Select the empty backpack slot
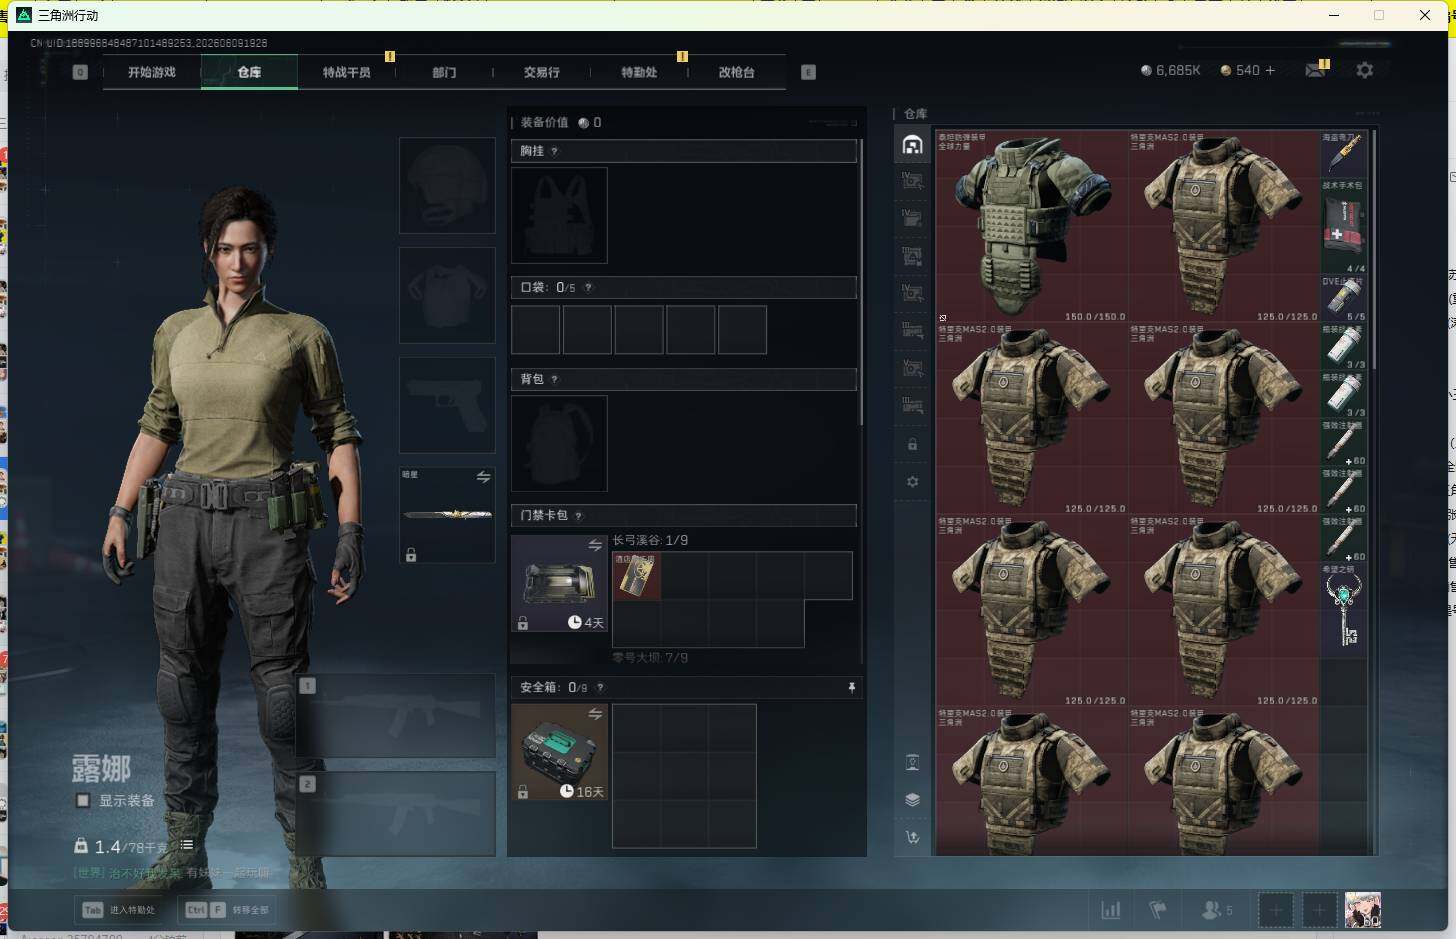 tap(559, 443)
